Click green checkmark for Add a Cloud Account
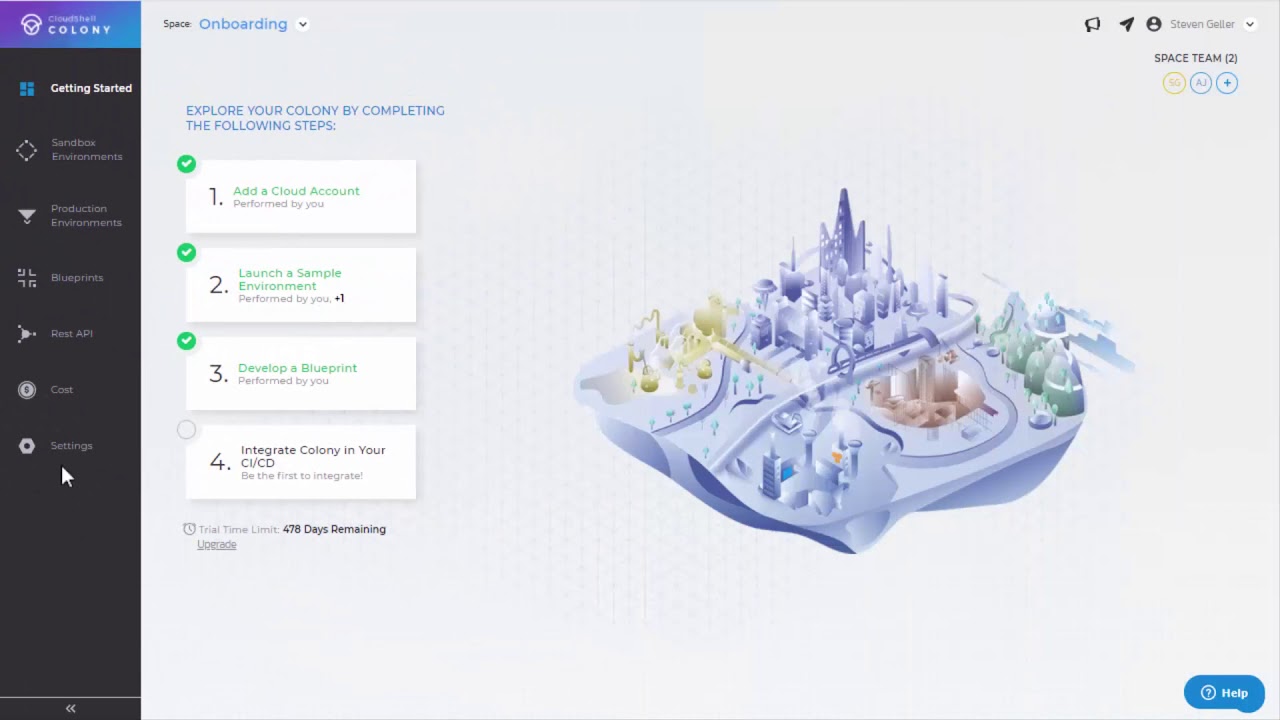 [186, 164]
